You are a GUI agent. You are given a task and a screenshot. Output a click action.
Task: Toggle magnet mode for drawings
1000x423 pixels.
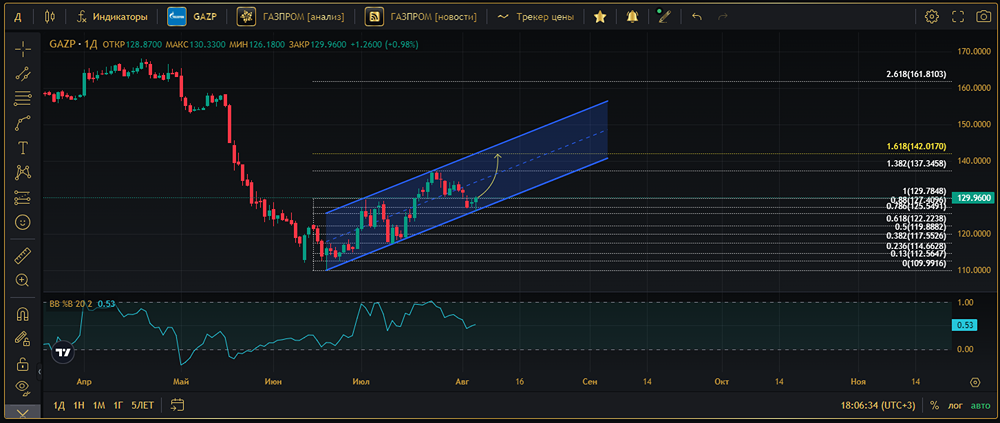(x=22, y=315)
